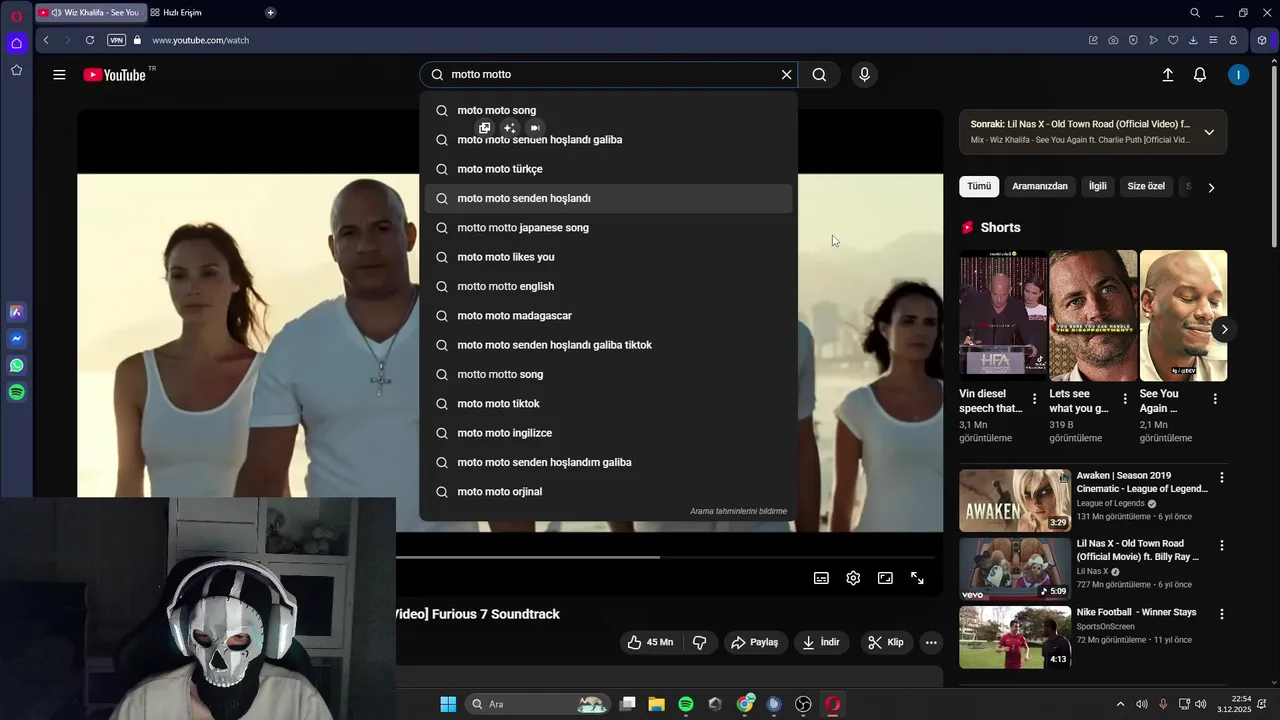Show hidden system tray icons
Viewport: 1280px width, 720px height.
[x=1120, y=704]
